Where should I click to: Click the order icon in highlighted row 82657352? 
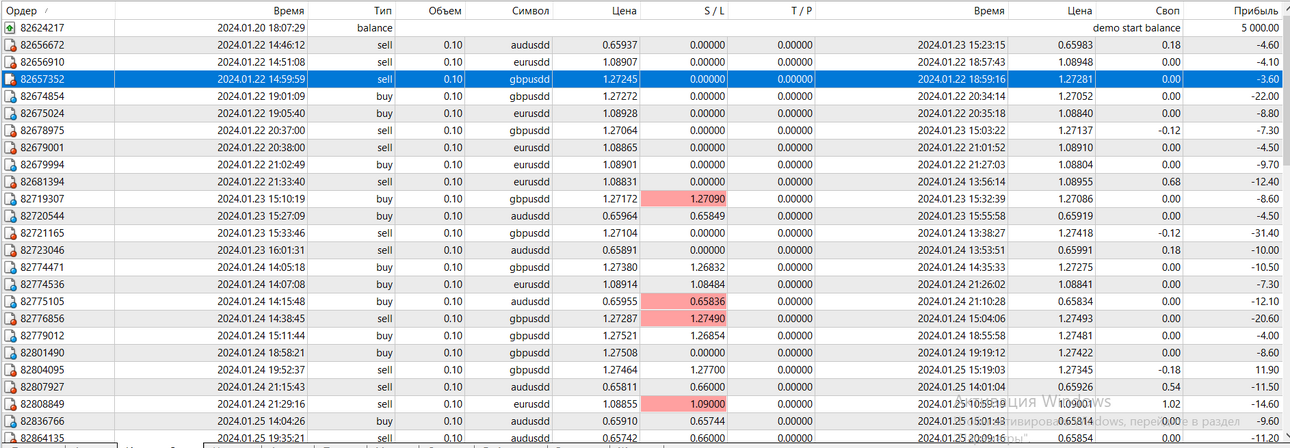(10, 79)
